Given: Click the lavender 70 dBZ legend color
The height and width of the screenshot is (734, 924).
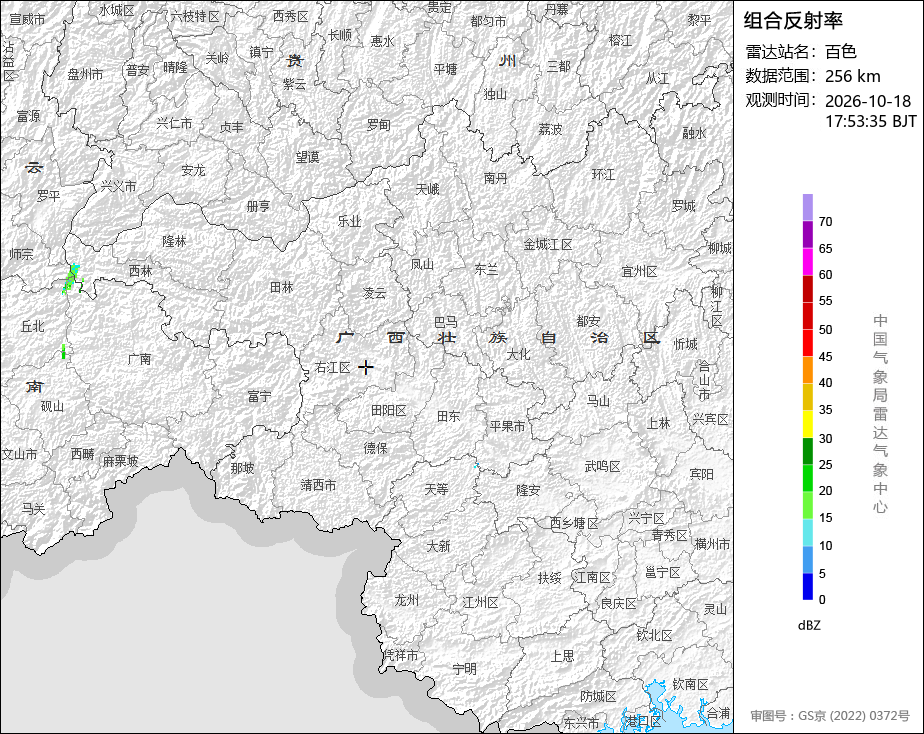Looking at the screenshot, I should (808, 207).
